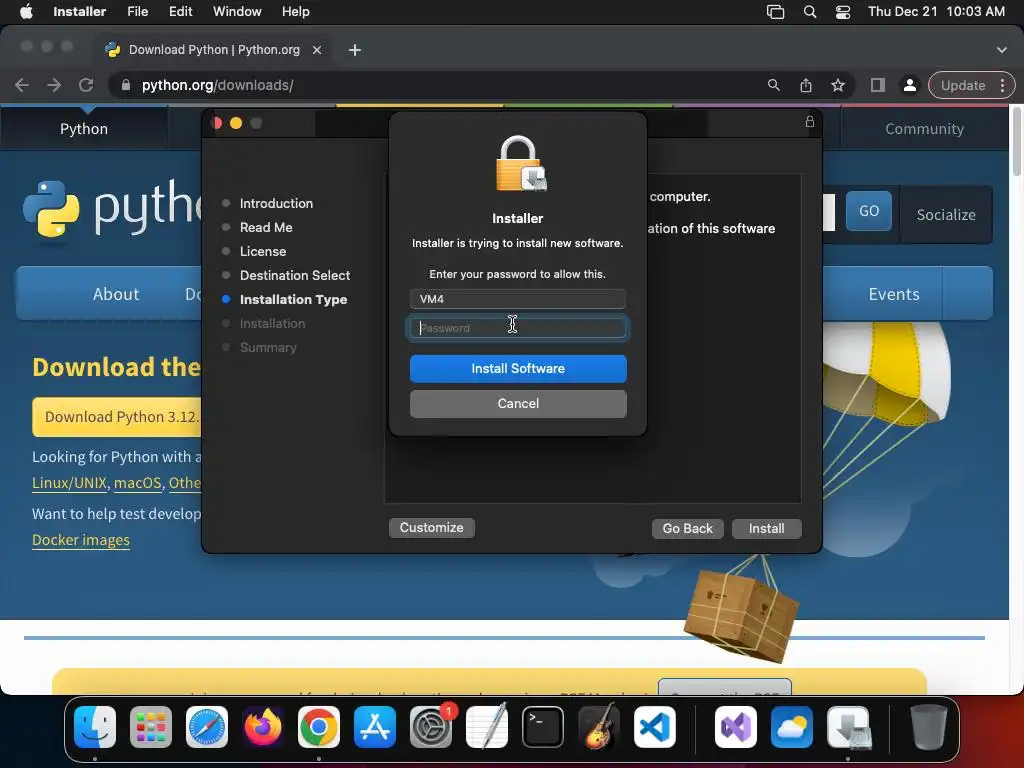This screenshot has height=768, width=1024.
Task: Open TextEdit from the dock
Action: pos(487,727)
